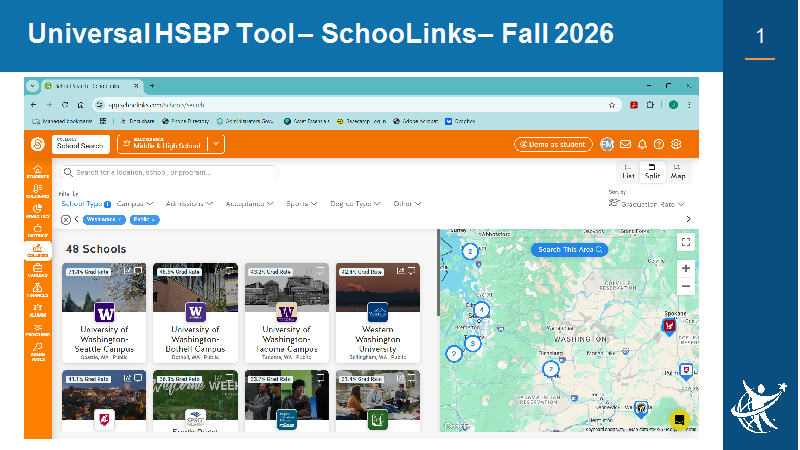
Task: Open the help question mark icon
Action: pyautogui.click(x=659, y=144)
